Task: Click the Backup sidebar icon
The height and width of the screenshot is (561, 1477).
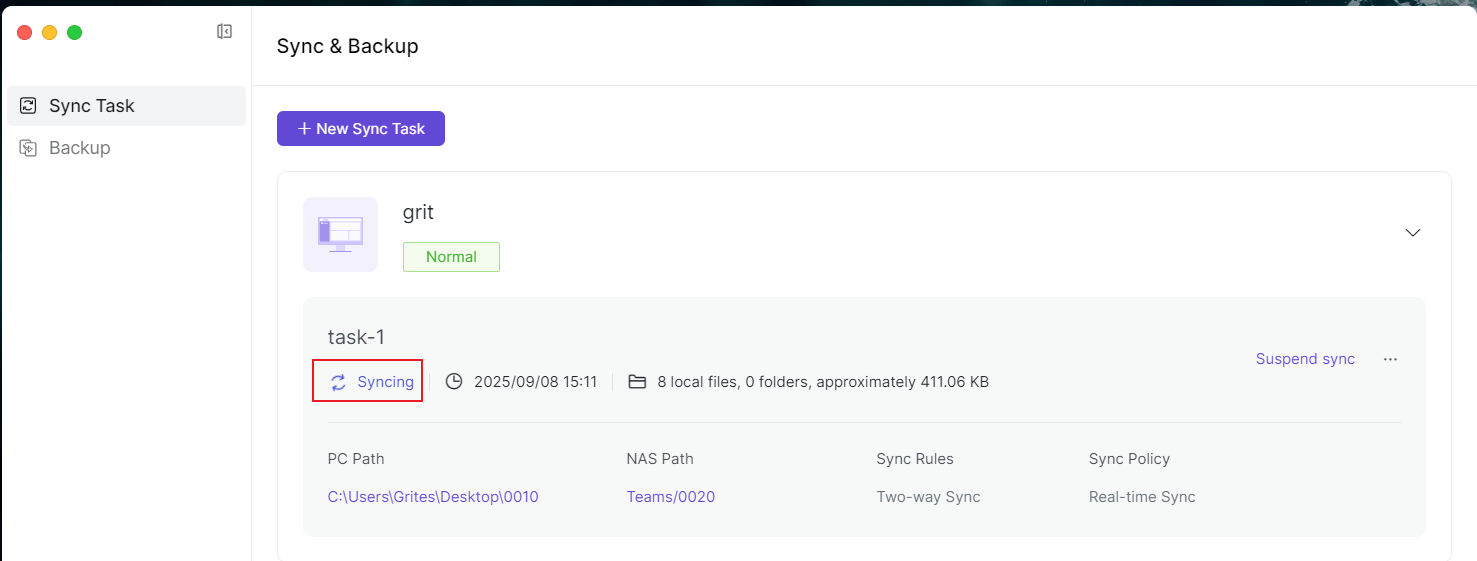Action: [x=28, y=148]
